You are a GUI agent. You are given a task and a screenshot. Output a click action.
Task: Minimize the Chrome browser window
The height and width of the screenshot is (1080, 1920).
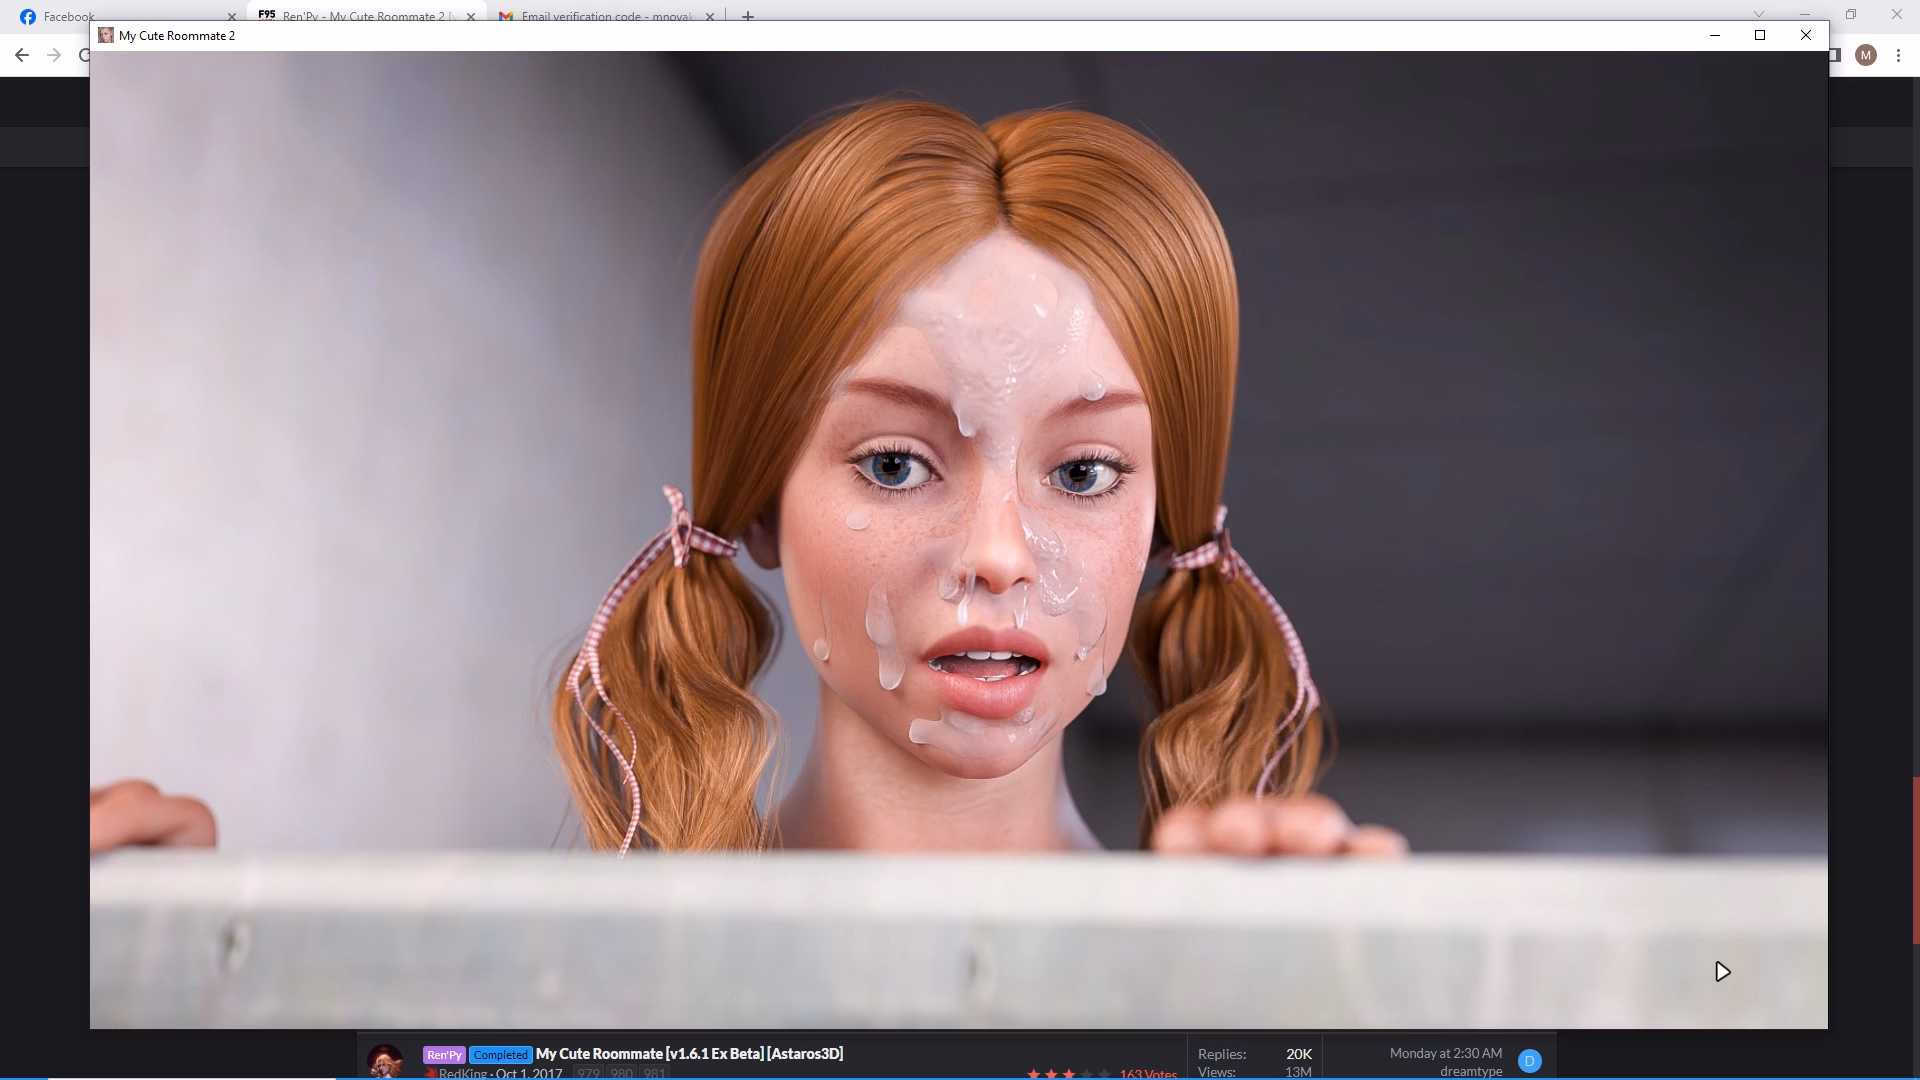point(1805,14)
